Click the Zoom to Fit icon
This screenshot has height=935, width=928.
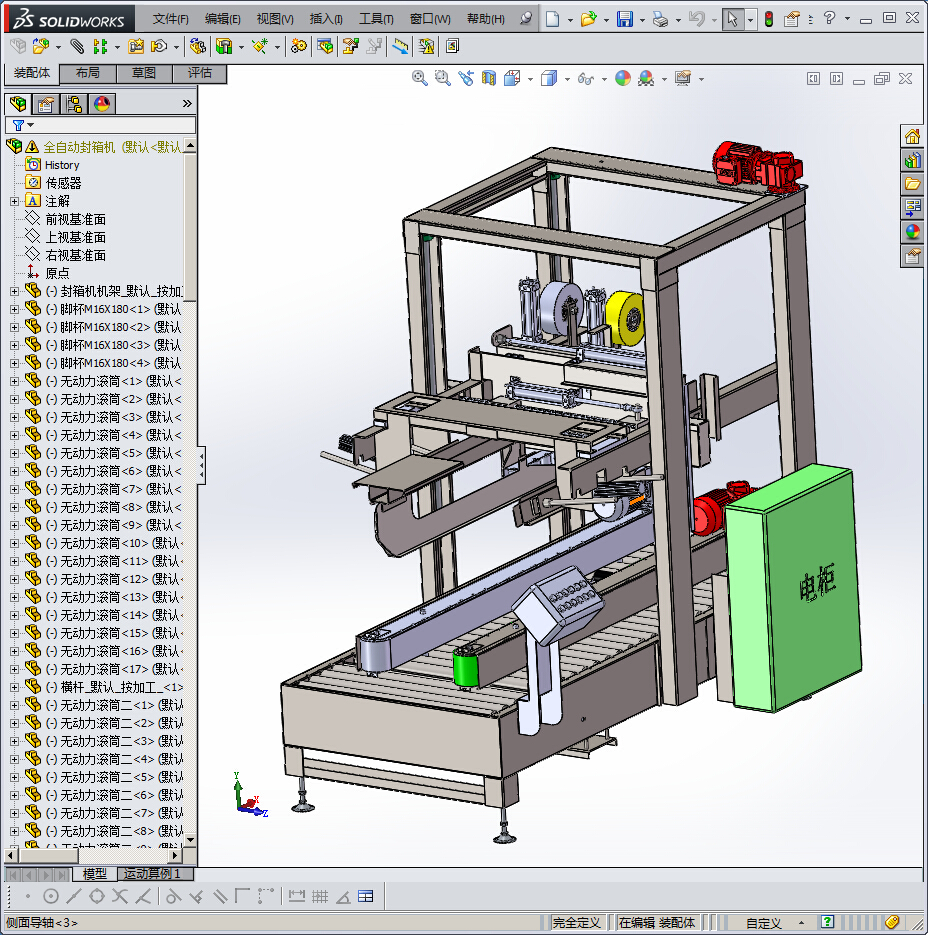click(x=421, y=79)
